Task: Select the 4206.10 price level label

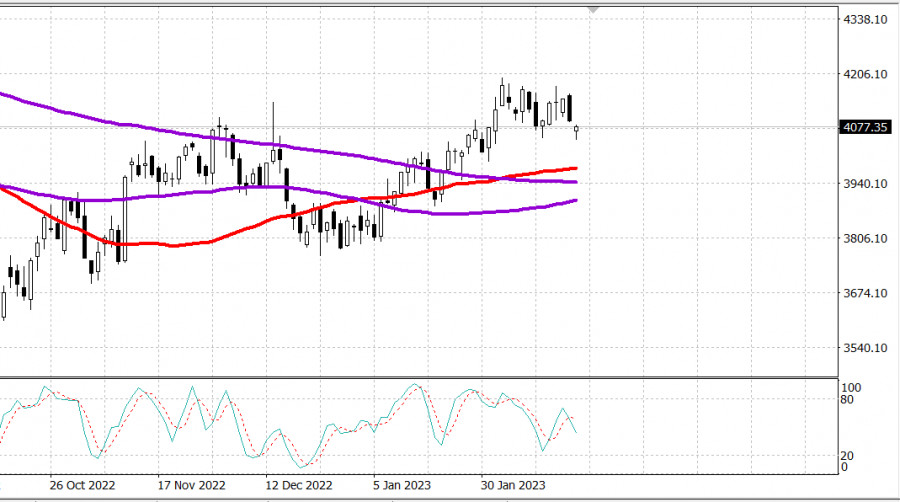Action: tap(866, 74)
